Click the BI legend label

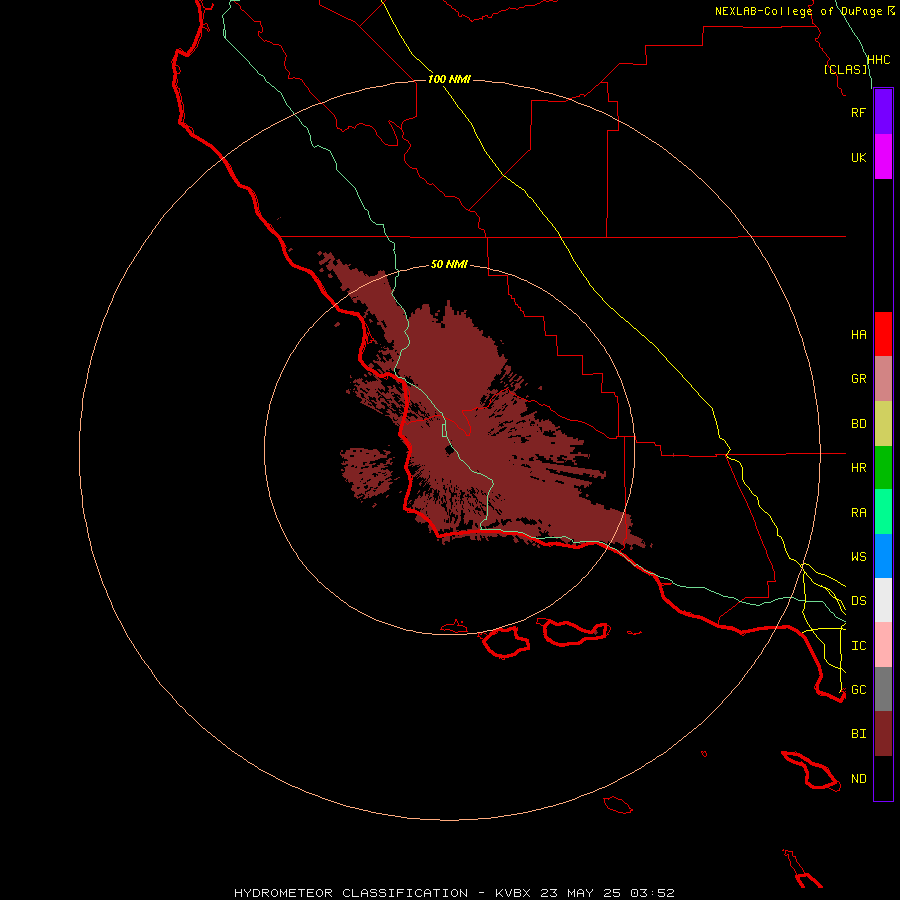[x=858, y=734]
